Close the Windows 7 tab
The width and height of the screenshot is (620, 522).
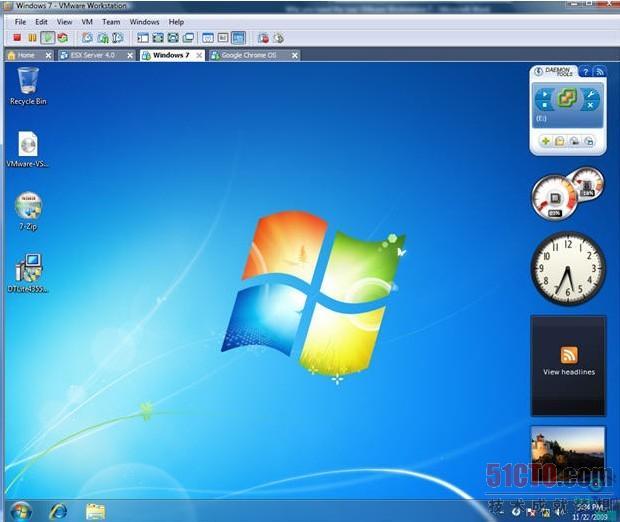pyautogui.click(x=199, y=55)
